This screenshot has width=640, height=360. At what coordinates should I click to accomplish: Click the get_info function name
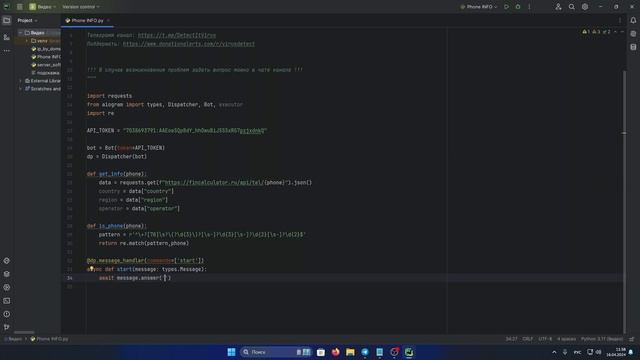(111, 174)
